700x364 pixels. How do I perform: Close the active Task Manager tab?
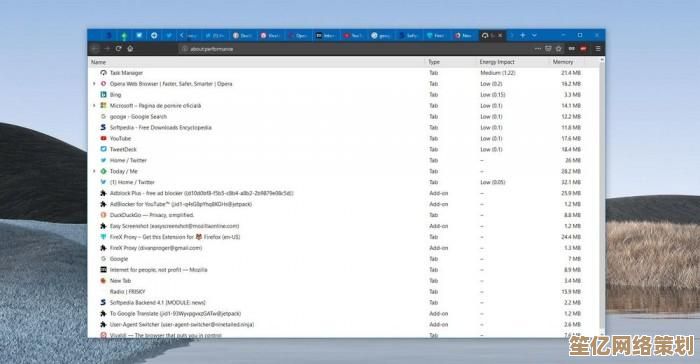pos(500,35)
